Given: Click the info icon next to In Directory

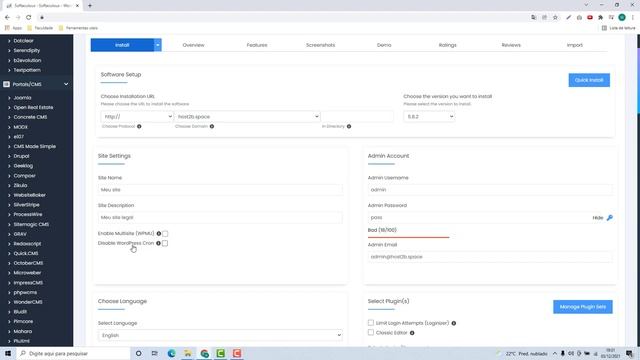Looking at the screenshot, I should point(349,127).
